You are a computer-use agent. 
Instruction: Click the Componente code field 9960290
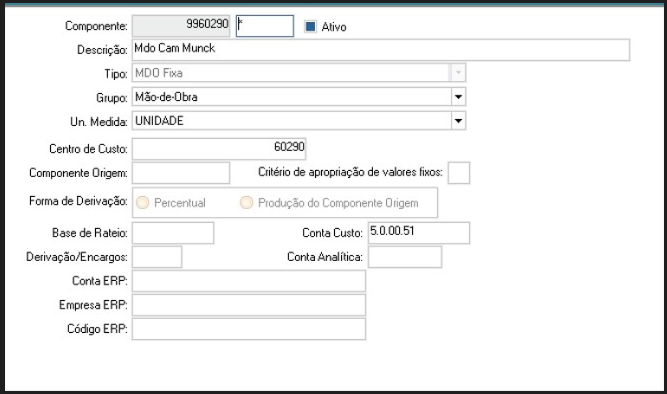click(x=181, y=26)
